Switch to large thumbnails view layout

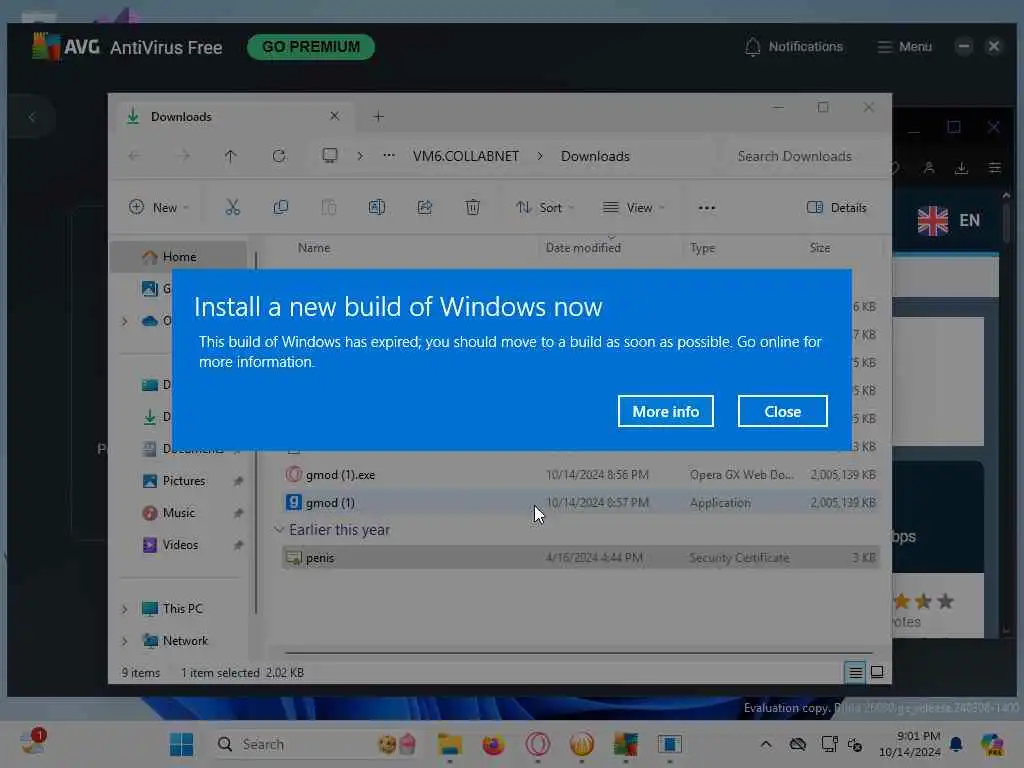tap(877, 672)
